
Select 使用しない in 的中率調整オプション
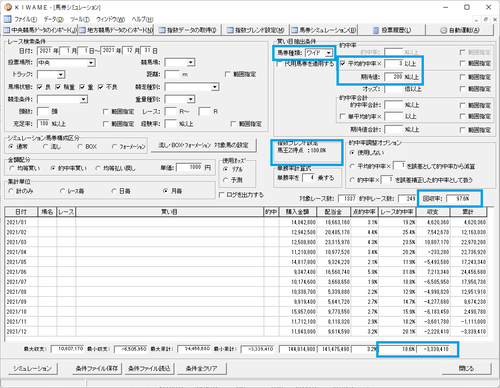click(352, 153)
